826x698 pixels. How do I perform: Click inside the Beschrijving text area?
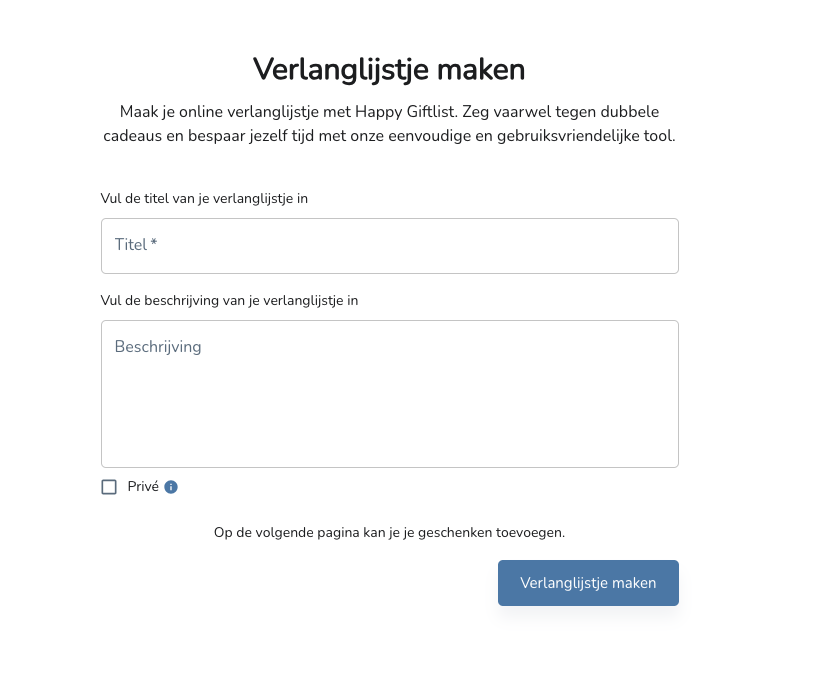tap(389, 394)
